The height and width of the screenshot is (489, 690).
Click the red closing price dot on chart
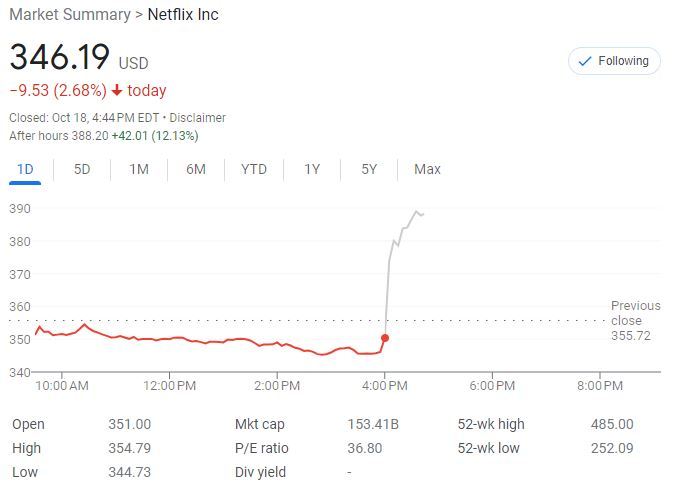pos(385,338)
